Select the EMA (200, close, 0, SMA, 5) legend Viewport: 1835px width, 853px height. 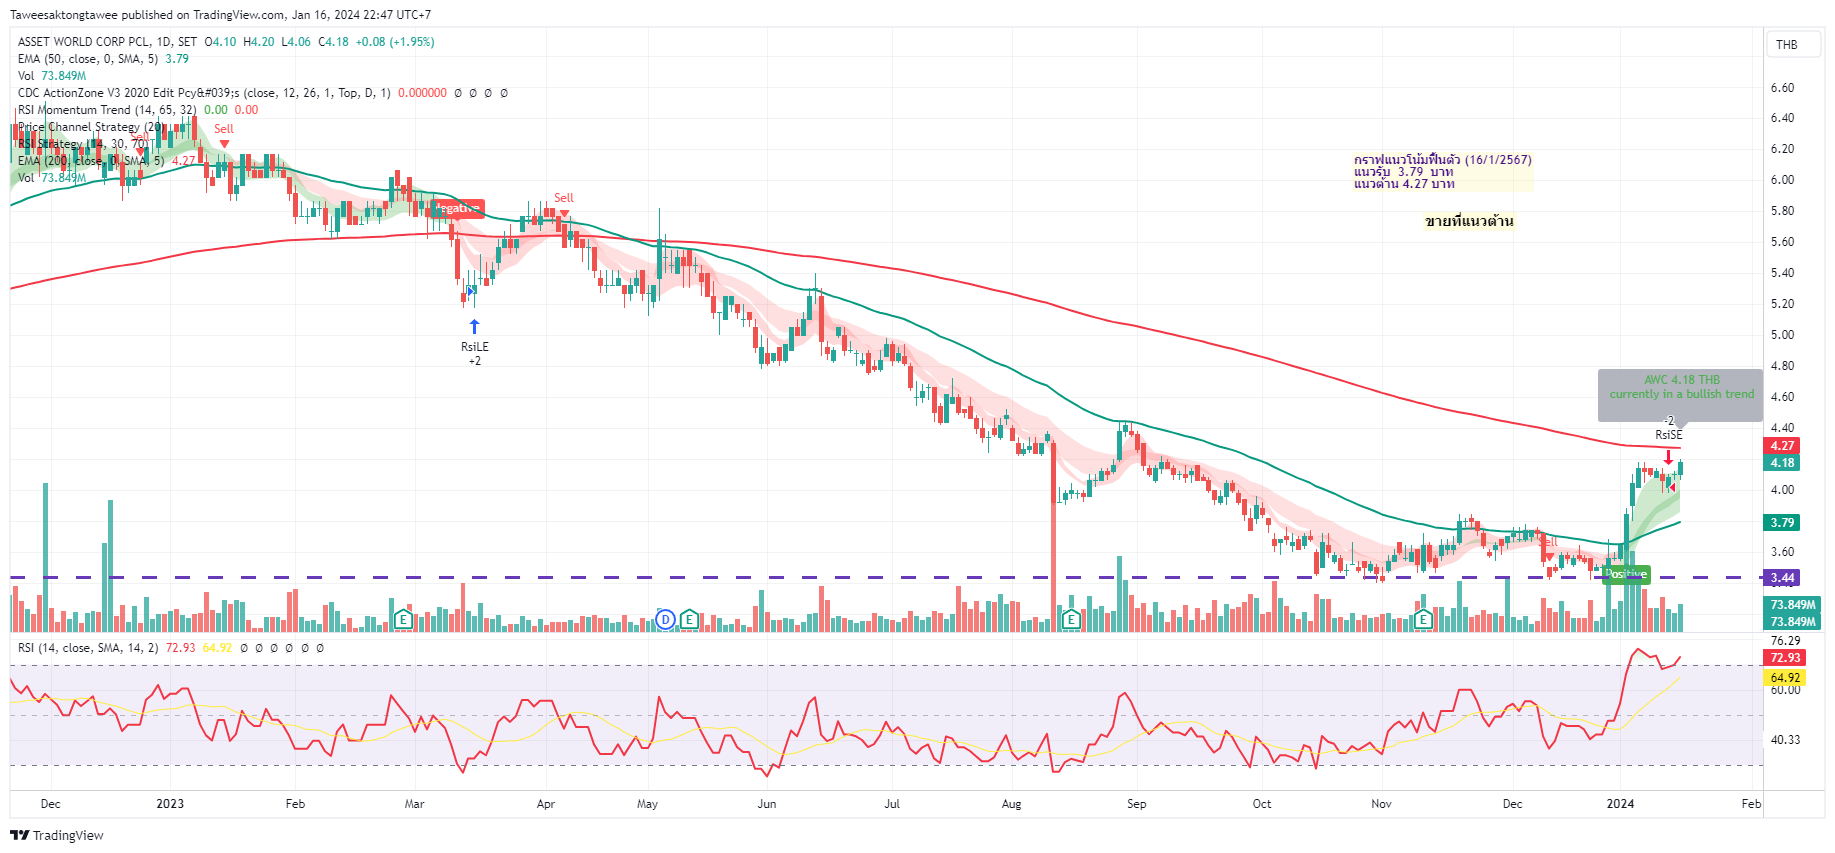tap(91, 161)
